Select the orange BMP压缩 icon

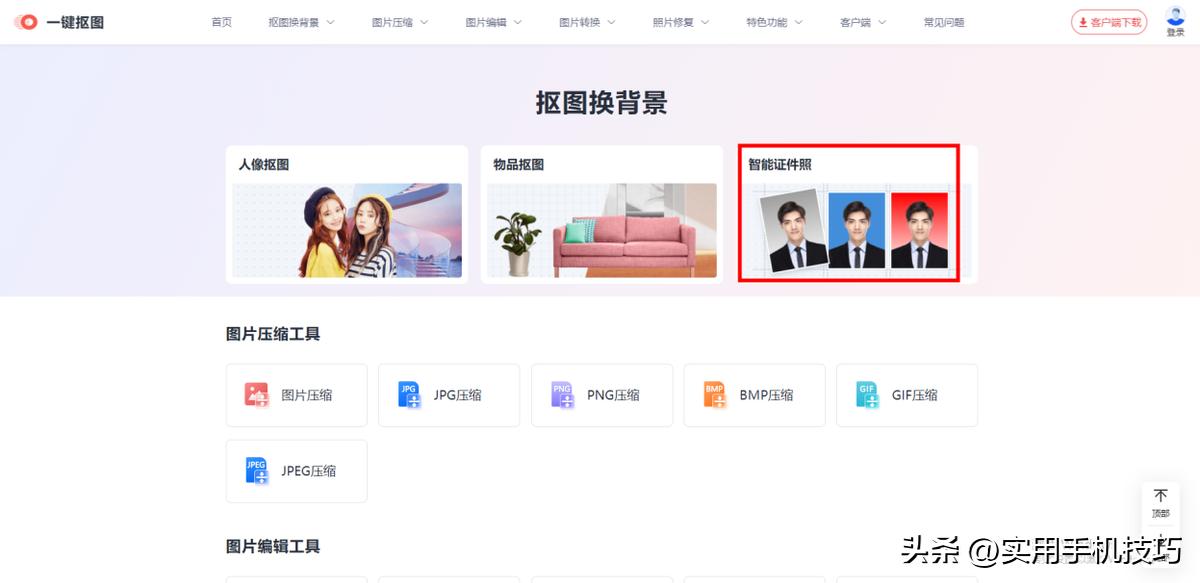pyautogui.click(x=715, y=394)
